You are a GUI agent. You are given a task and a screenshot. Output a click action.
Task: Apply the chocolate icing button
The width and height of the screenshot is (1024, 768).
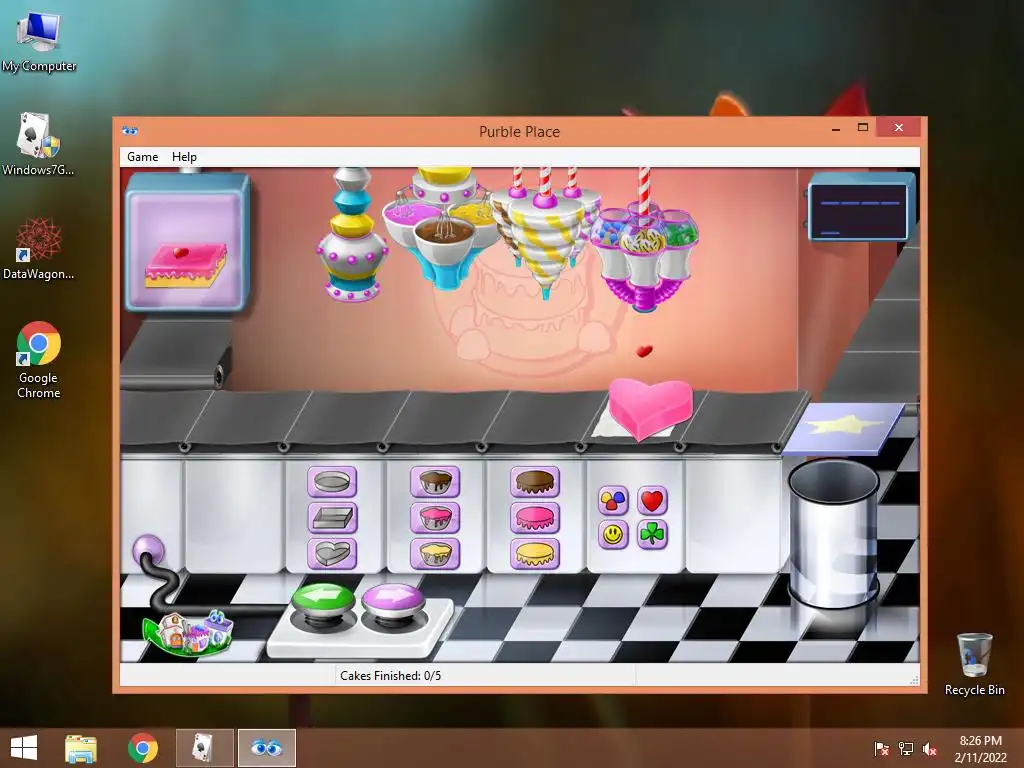click(x=535, y=482)
